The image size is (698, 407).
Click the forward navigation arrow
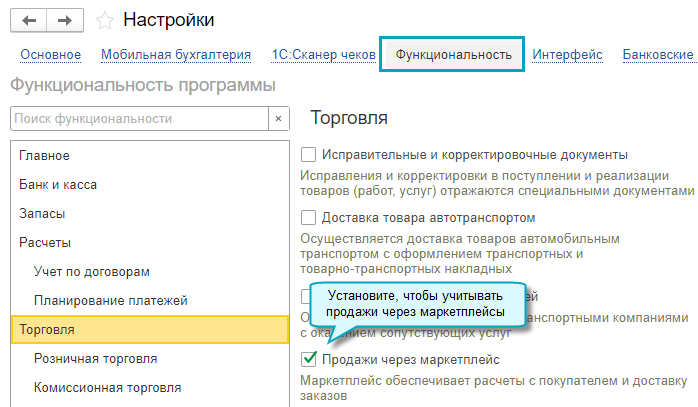[x=66, y=20]
